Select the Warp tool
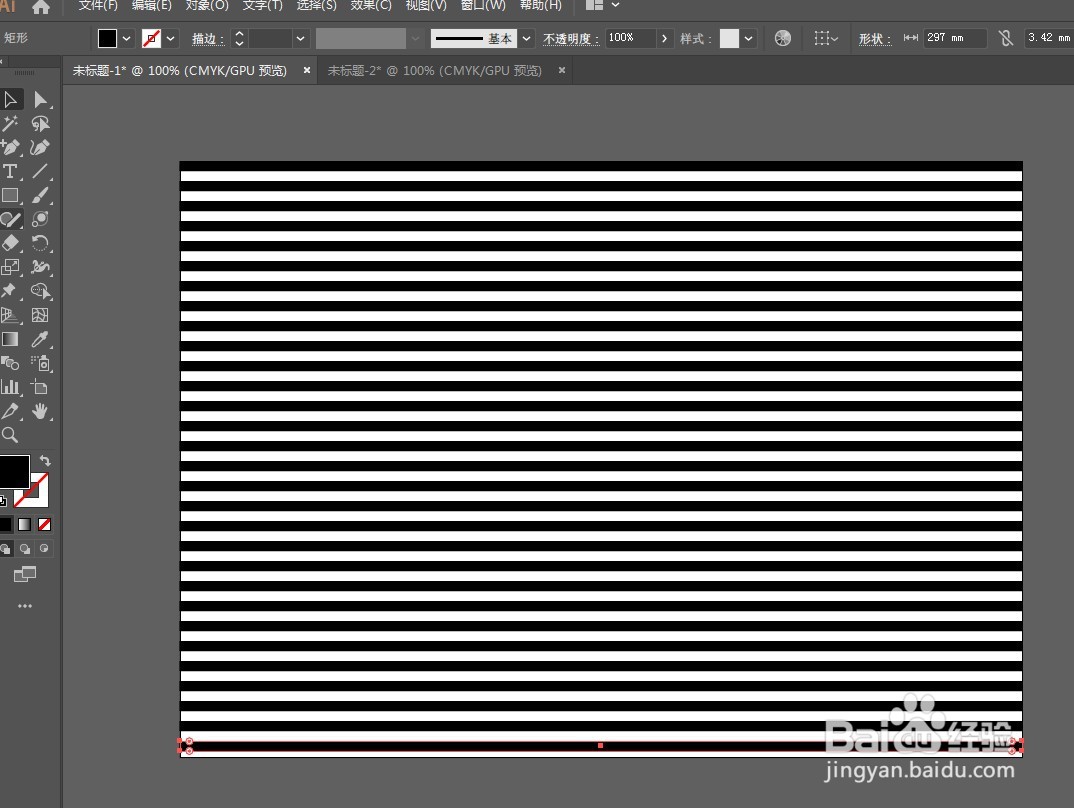Viewport: 1074px width, 808px height. click(x=40, y=267)
